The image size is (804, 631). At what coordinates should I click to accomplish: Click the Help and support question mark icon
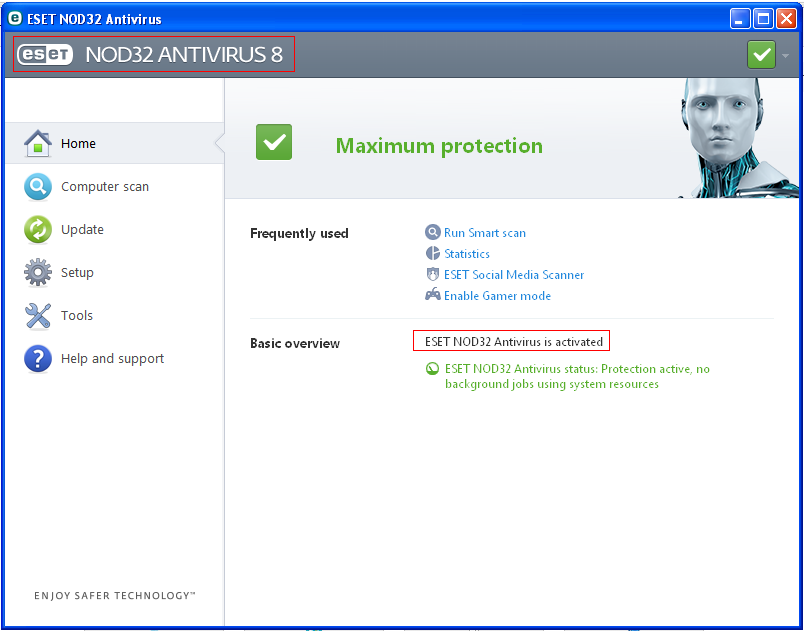pyautogui.click(x=37, y=358)
